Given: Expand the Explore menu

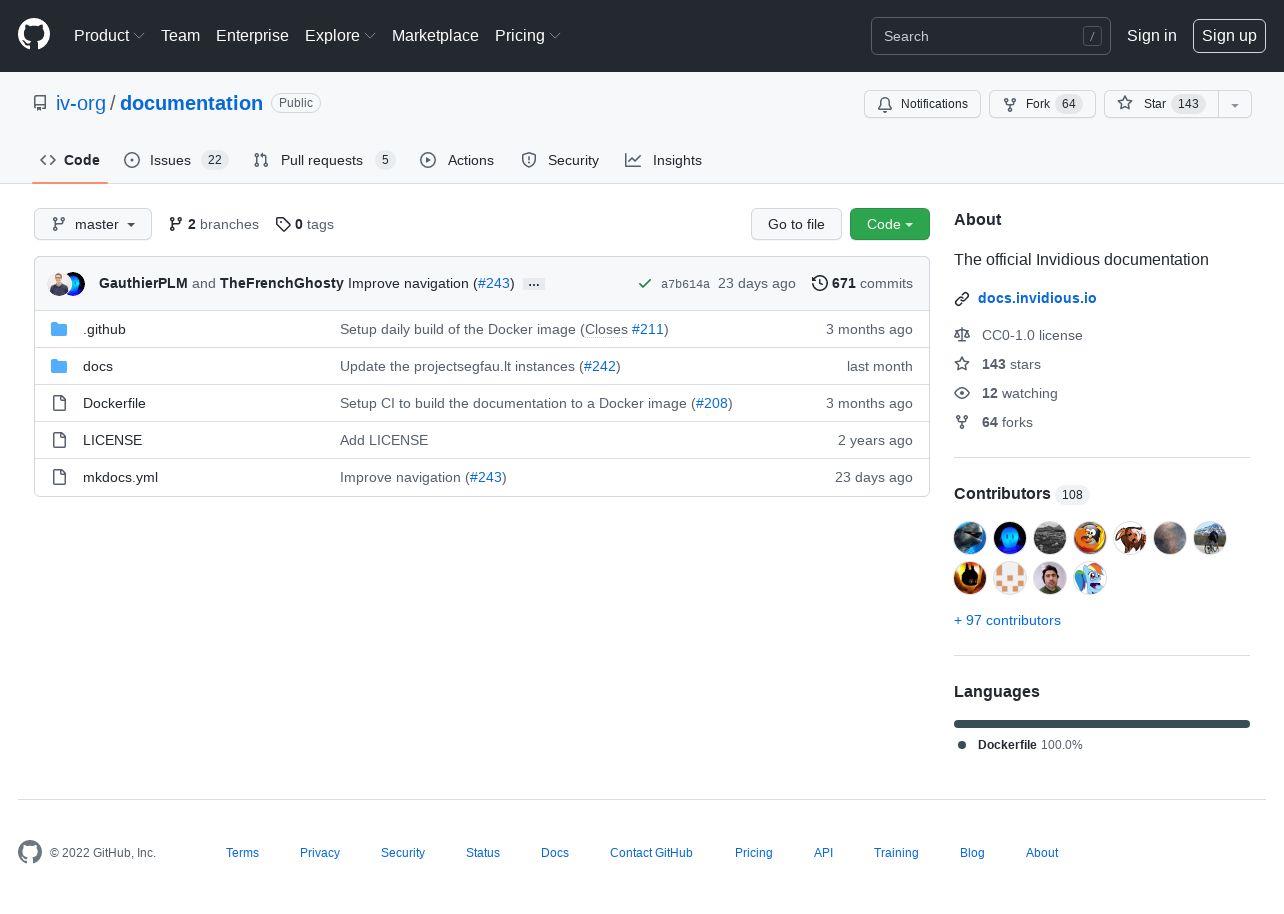Looking at the screenshot, I should click(340, 35).
